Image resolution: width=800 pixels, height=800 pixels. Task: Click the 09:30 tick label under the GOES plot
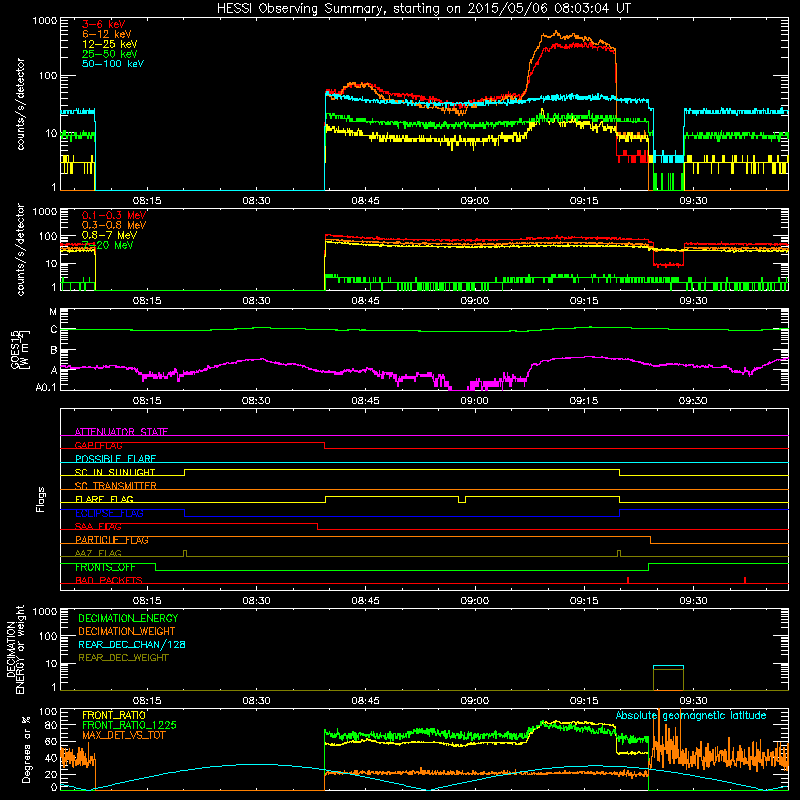click(693, 401)
